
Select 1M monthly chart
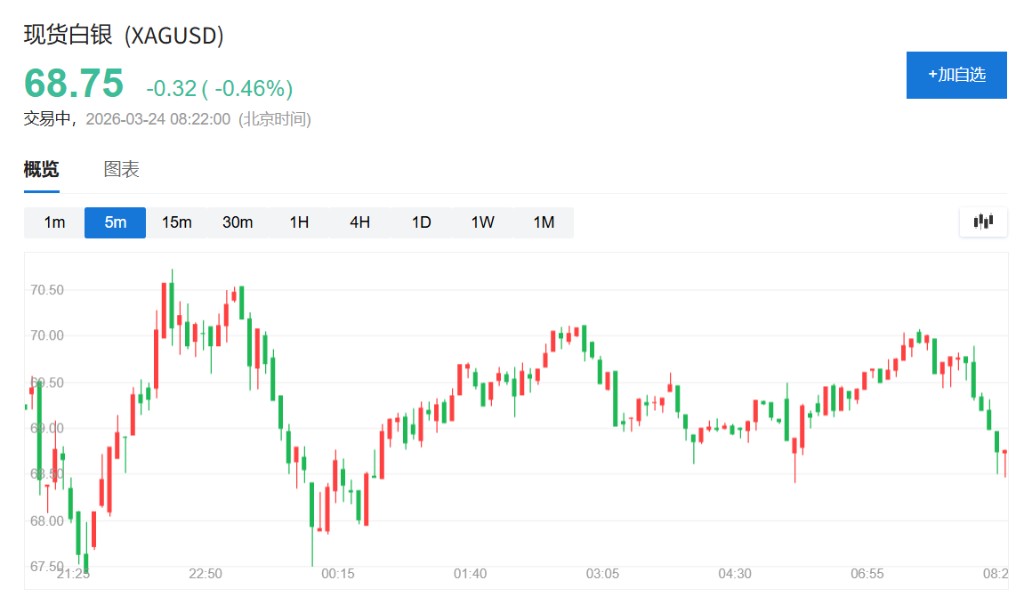[543, 222]
